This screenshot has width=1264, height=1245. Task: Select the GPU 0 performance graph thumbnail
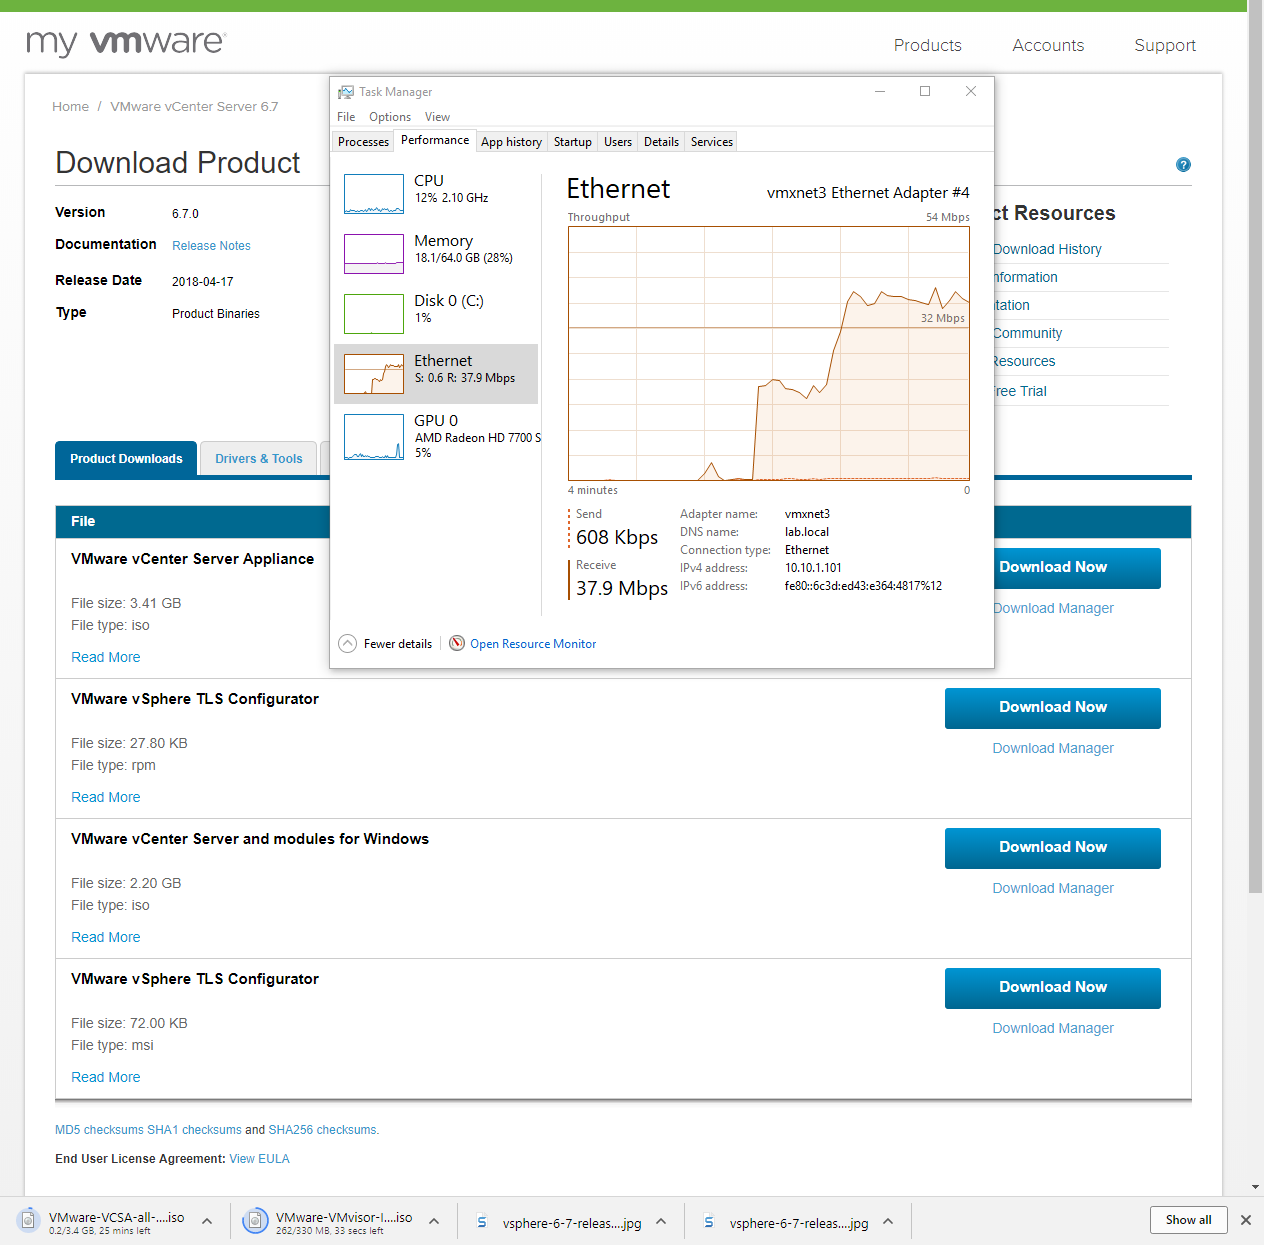[x=374, y=437]
